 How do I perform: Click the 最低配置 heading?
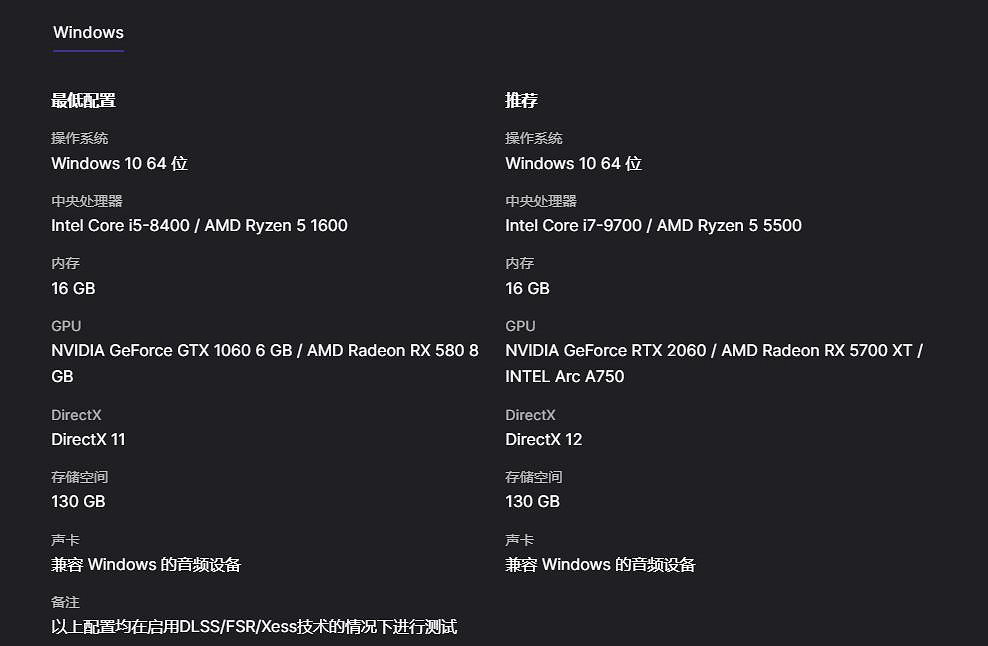tap(83, 100)
